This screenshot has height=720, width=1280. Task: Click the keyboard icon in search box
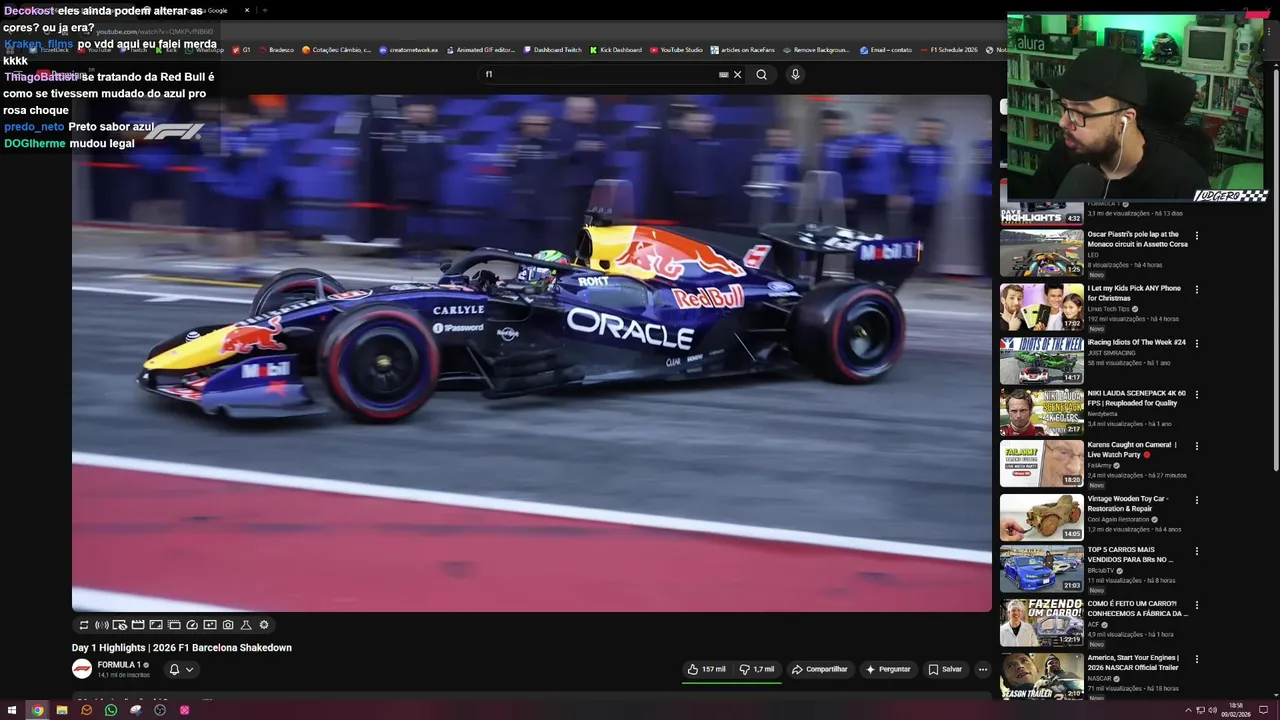[723, 74]
